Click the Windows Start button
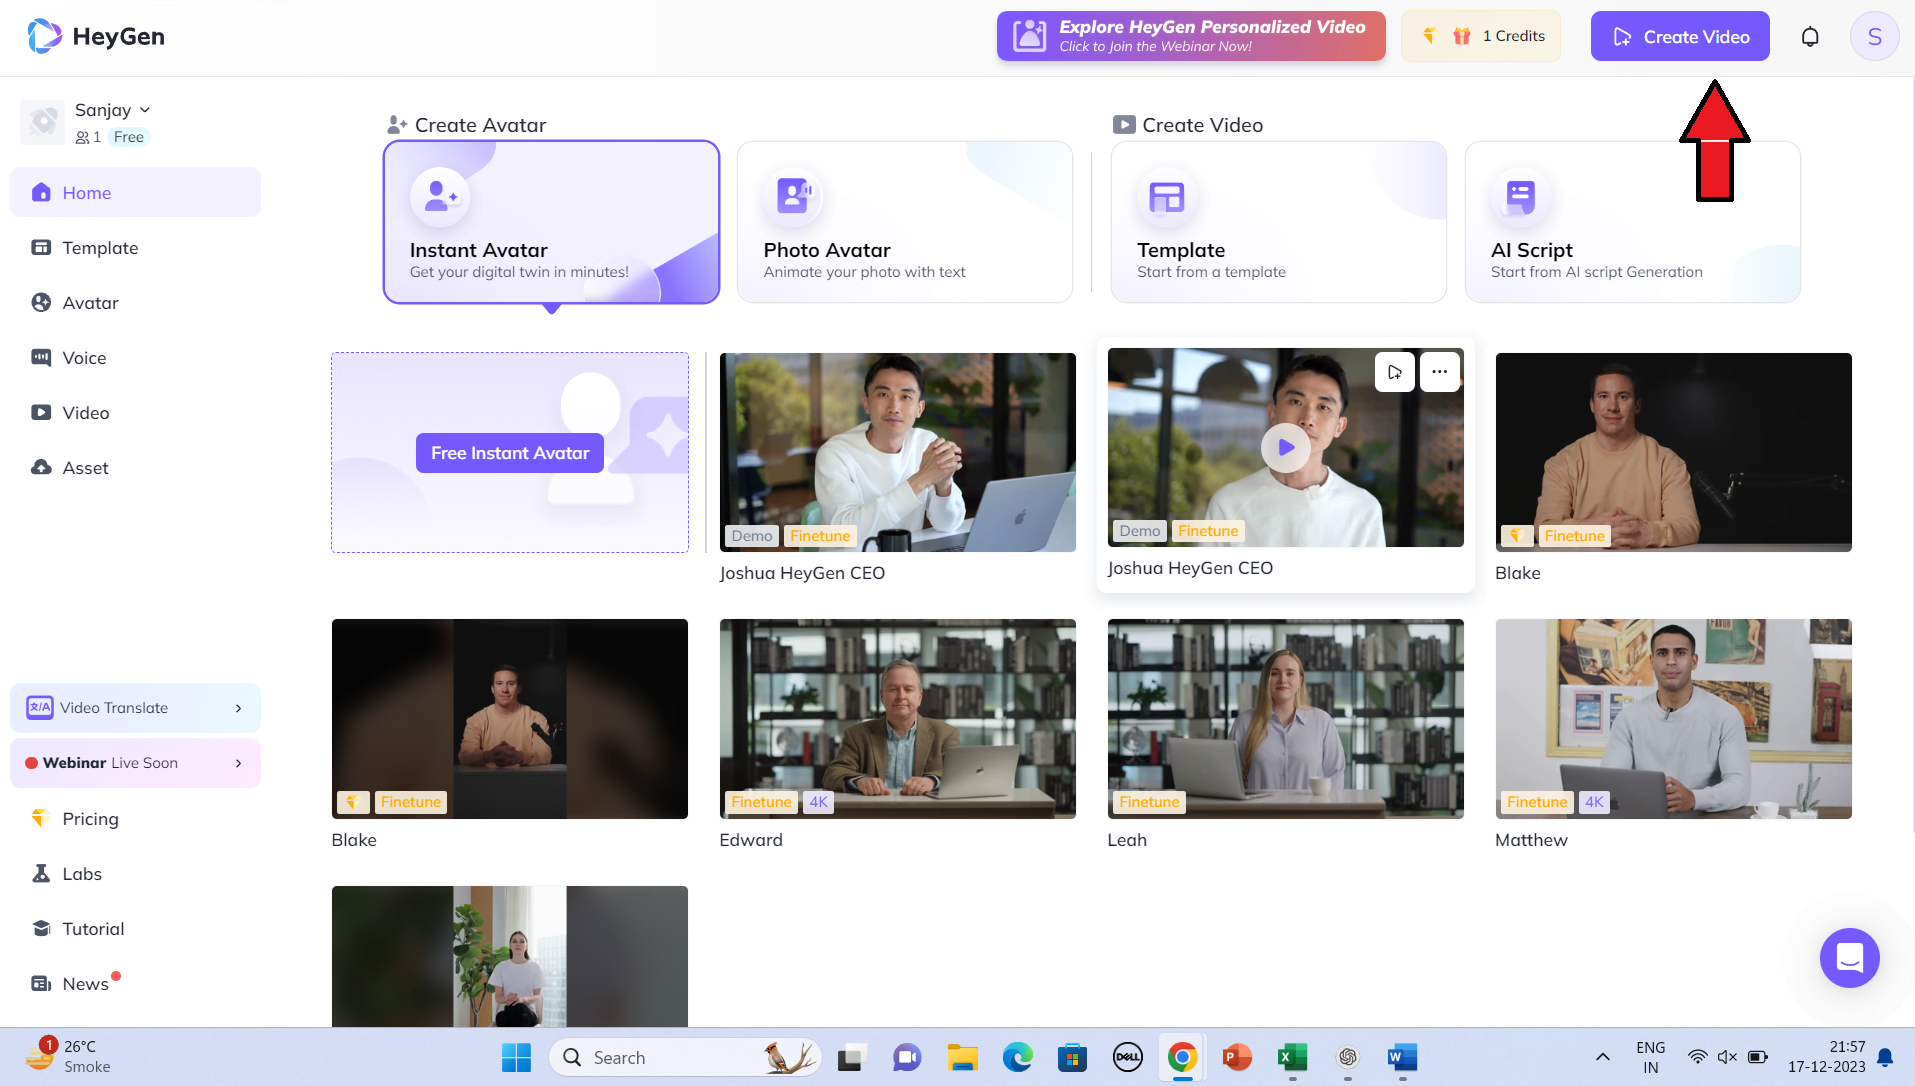 (x=516, y=1057)
